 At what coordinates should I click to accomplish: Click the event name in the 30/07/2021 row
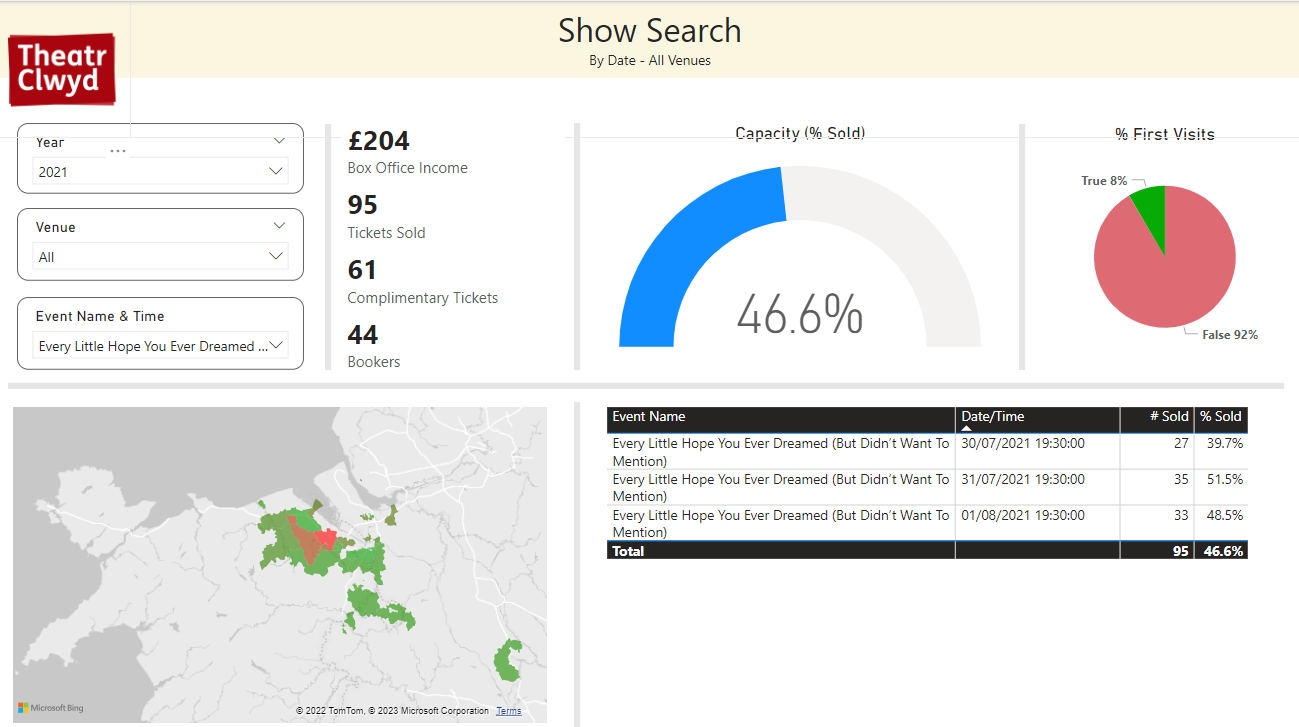781,452
